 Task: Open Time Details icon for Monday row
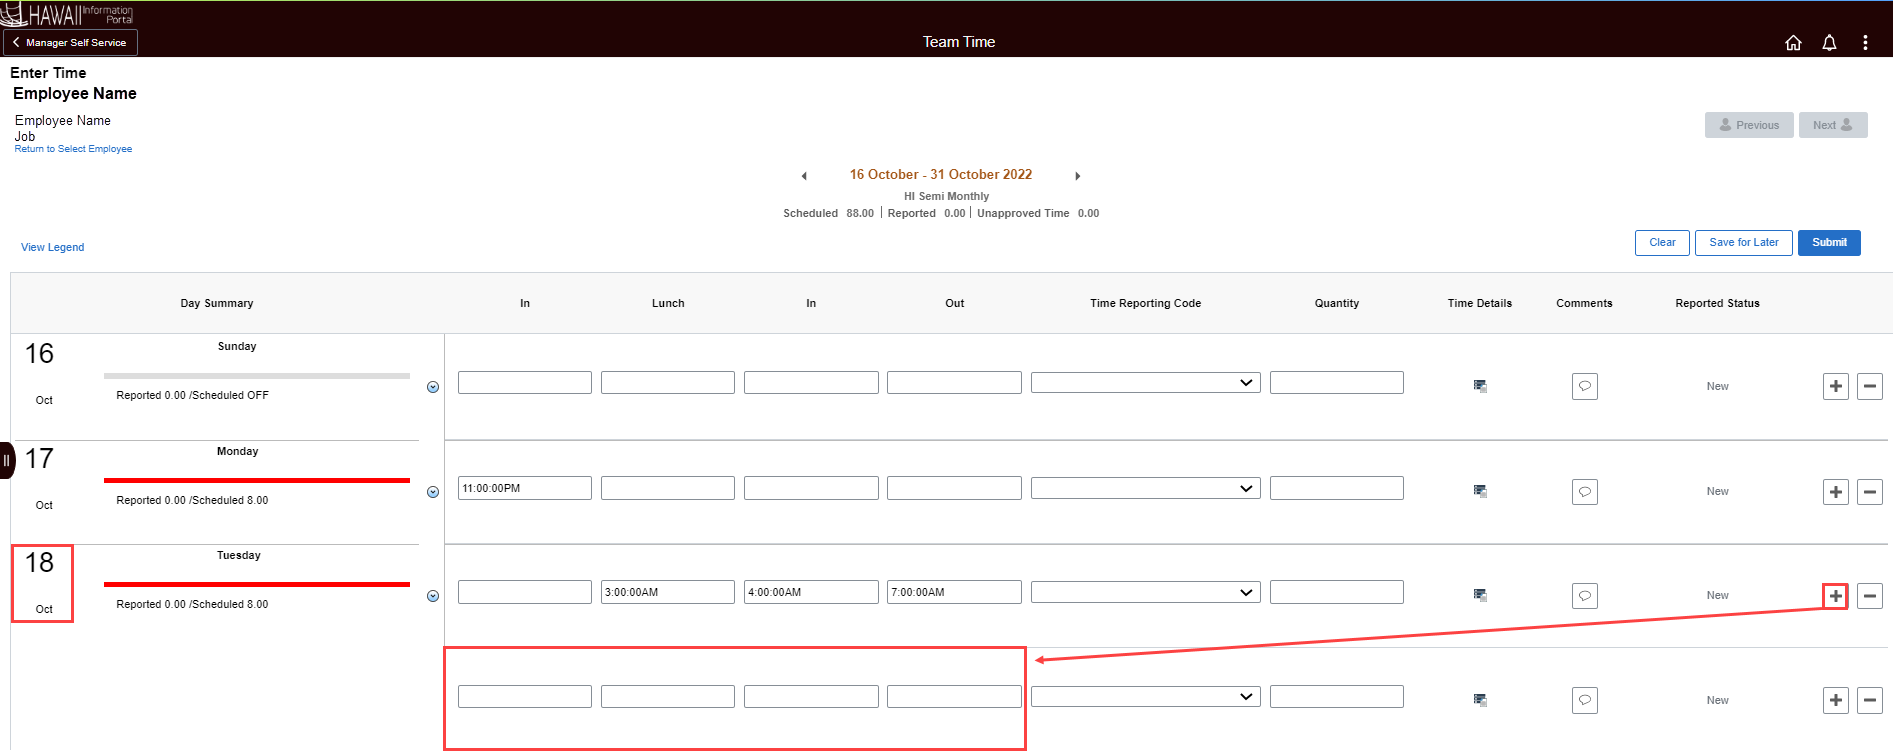click(x=1480, y=491)
